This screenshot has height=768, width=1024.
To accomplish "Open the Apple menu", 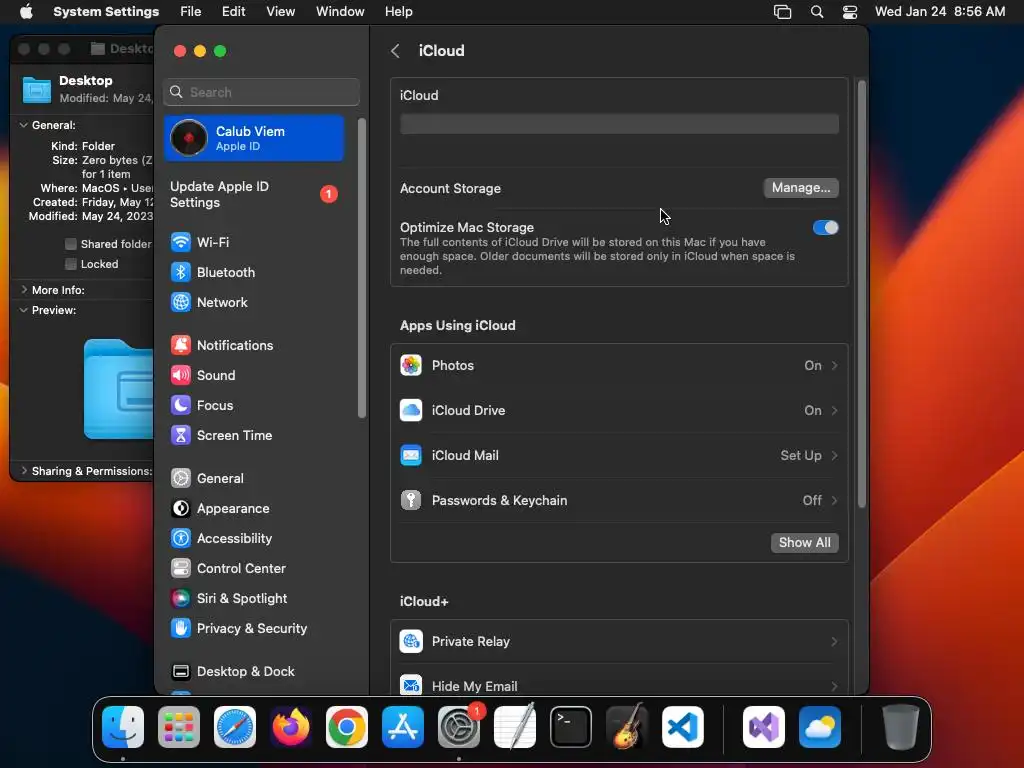I will (x=26, y=12).
